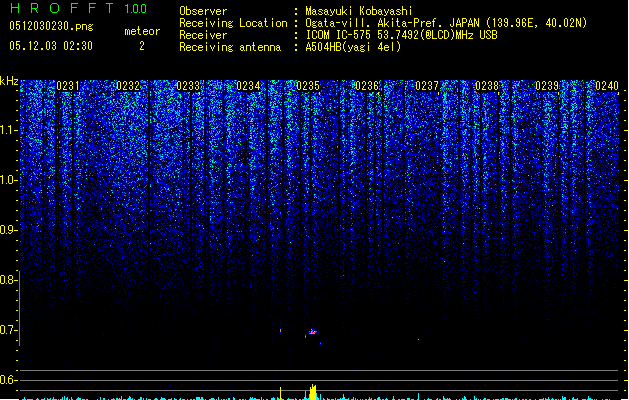This screenshot has width=629, height=400.
Task: Click the 0.6 kHz axis label
Action: 8,380
